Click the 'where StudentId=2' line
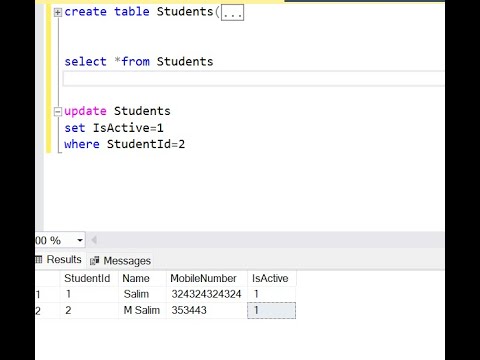The image size is (480, 360). click(x=125, y=144)
